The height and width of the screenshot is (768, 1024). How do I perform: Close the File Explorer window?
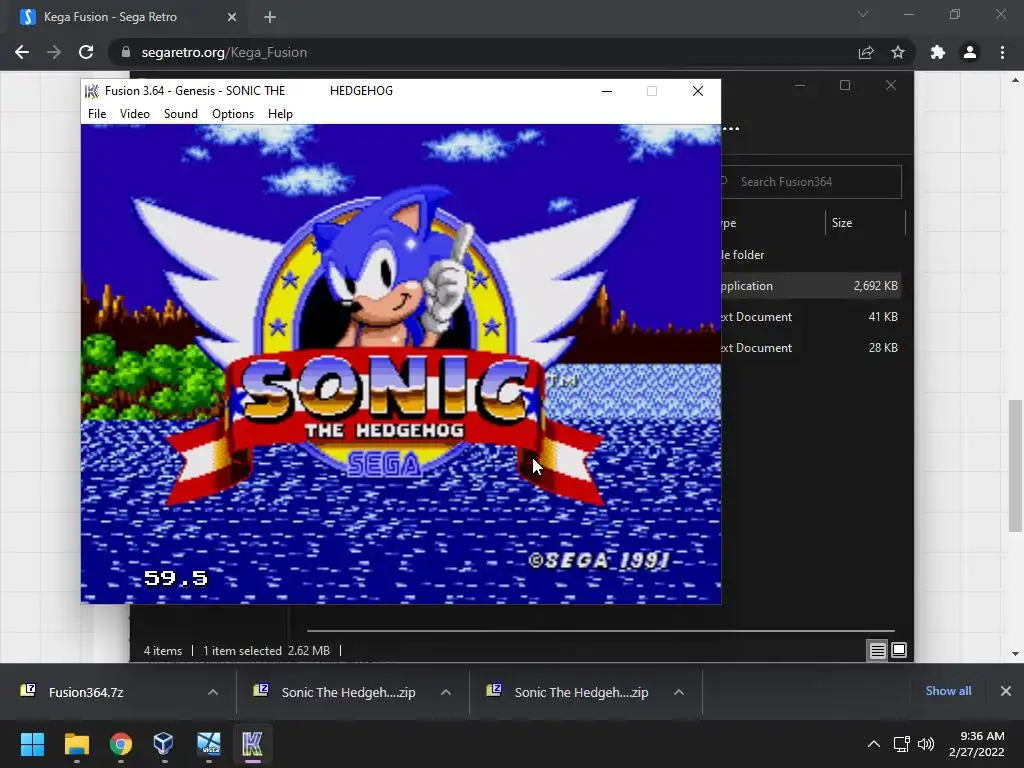(x=891, y=85)
